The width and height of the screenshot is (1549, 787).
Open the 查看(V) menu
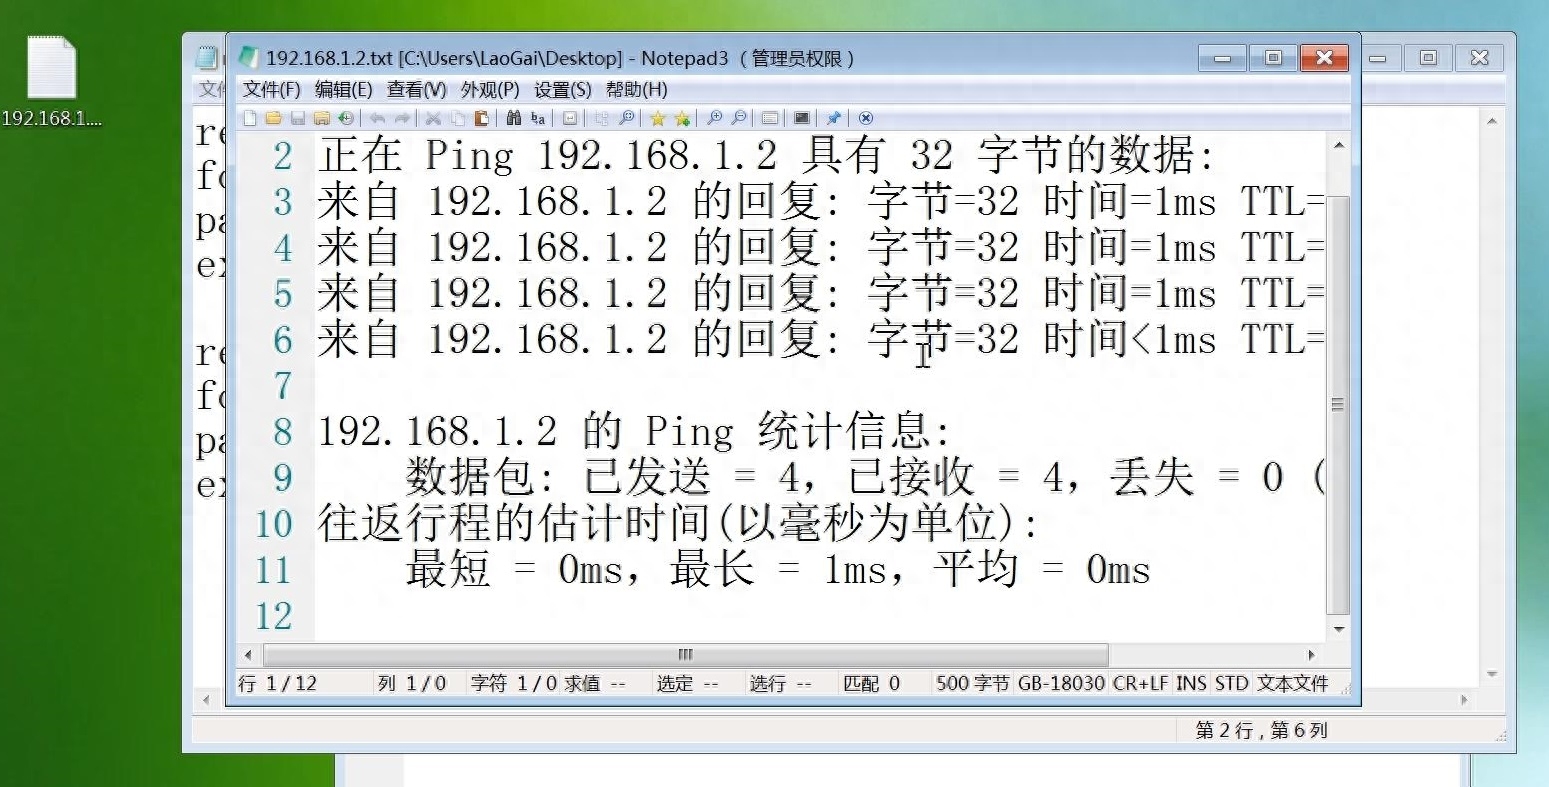(417, 89)
